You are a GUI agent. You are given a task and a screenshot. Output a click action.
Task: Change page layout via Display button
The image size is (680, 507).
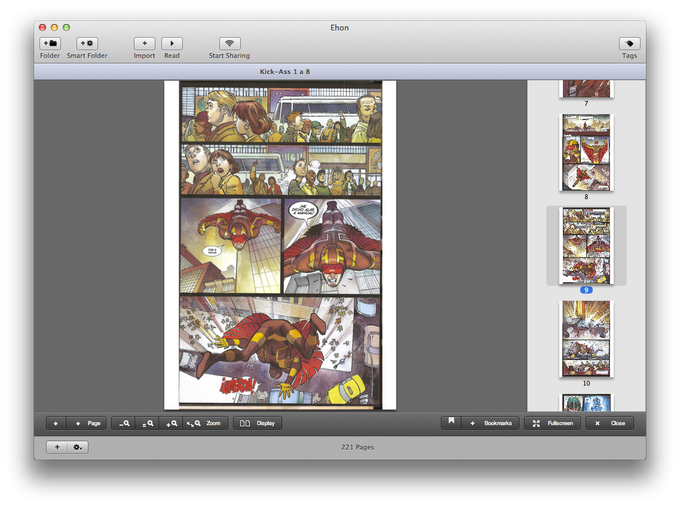click(258, 423)
